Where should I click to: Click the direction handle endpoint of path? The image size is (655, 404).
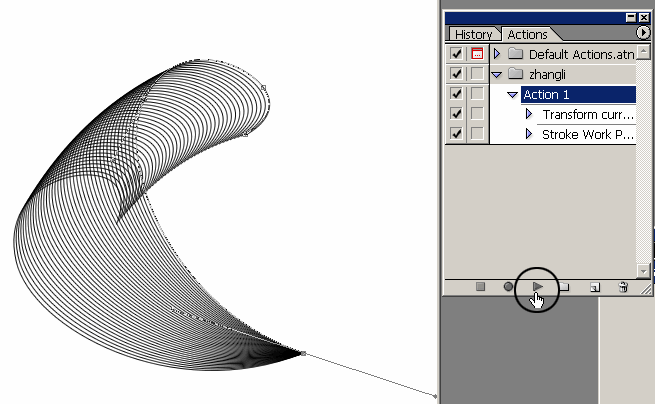tap(435, 396)
